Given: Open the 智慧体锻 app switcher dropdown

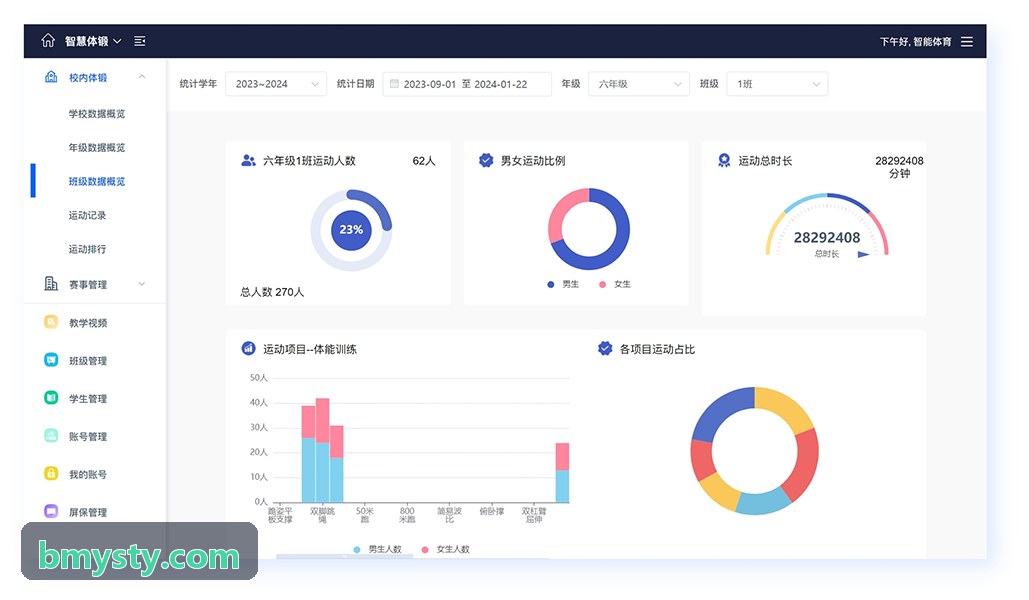Looking at the screenshot, I should [93, 41].
